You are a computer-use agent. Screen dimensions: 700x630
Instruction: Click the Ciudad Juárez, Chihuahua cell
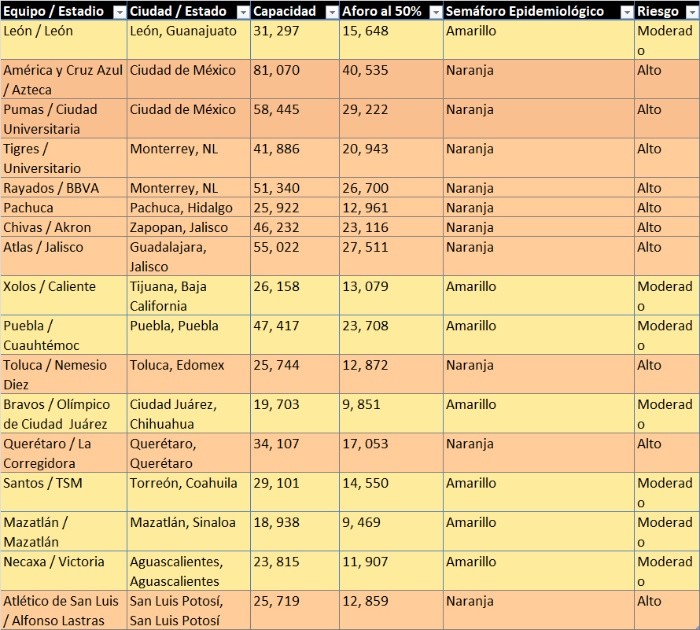(x=187, y=414)
